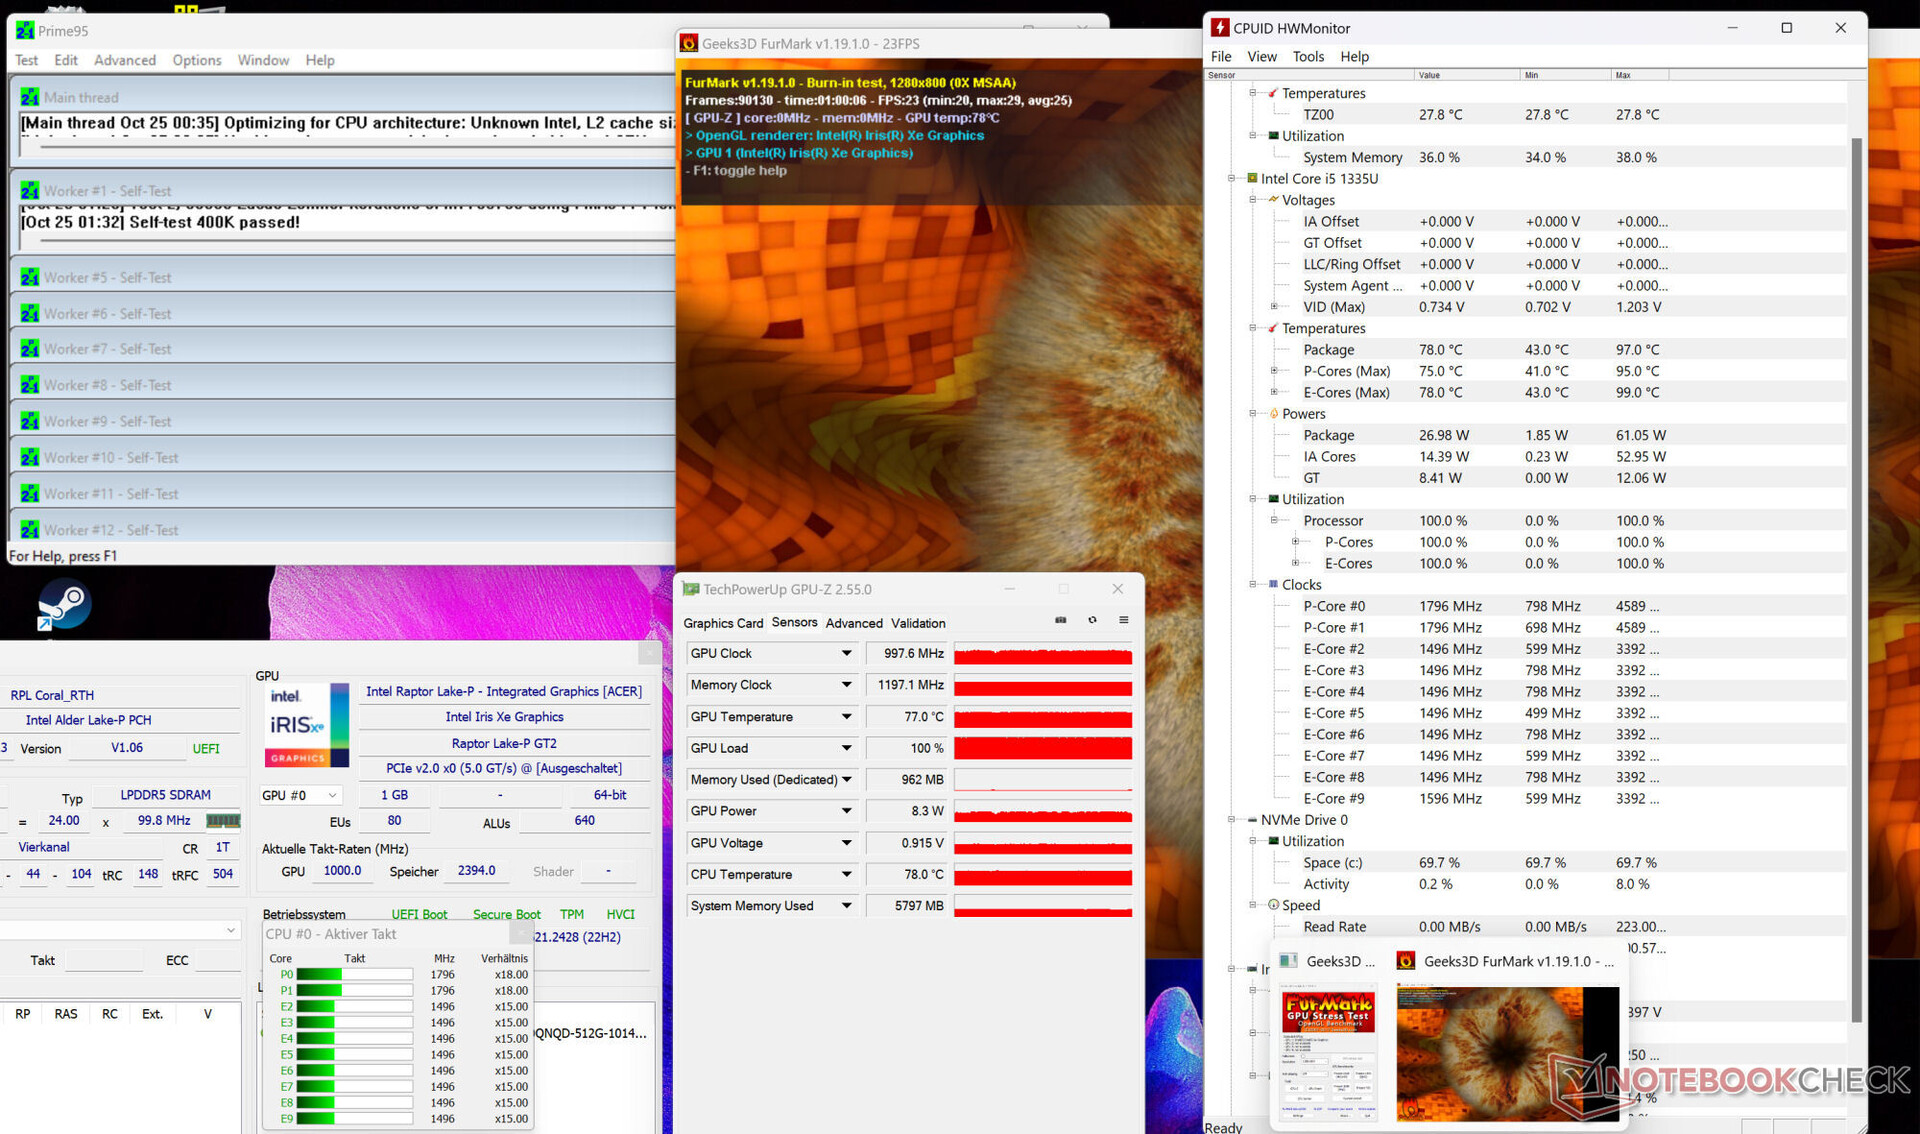Click the Prime95 Worker #5 window icon
Image resolution: width=1920 pixels, height=1134 pixels.
(30, 278)
